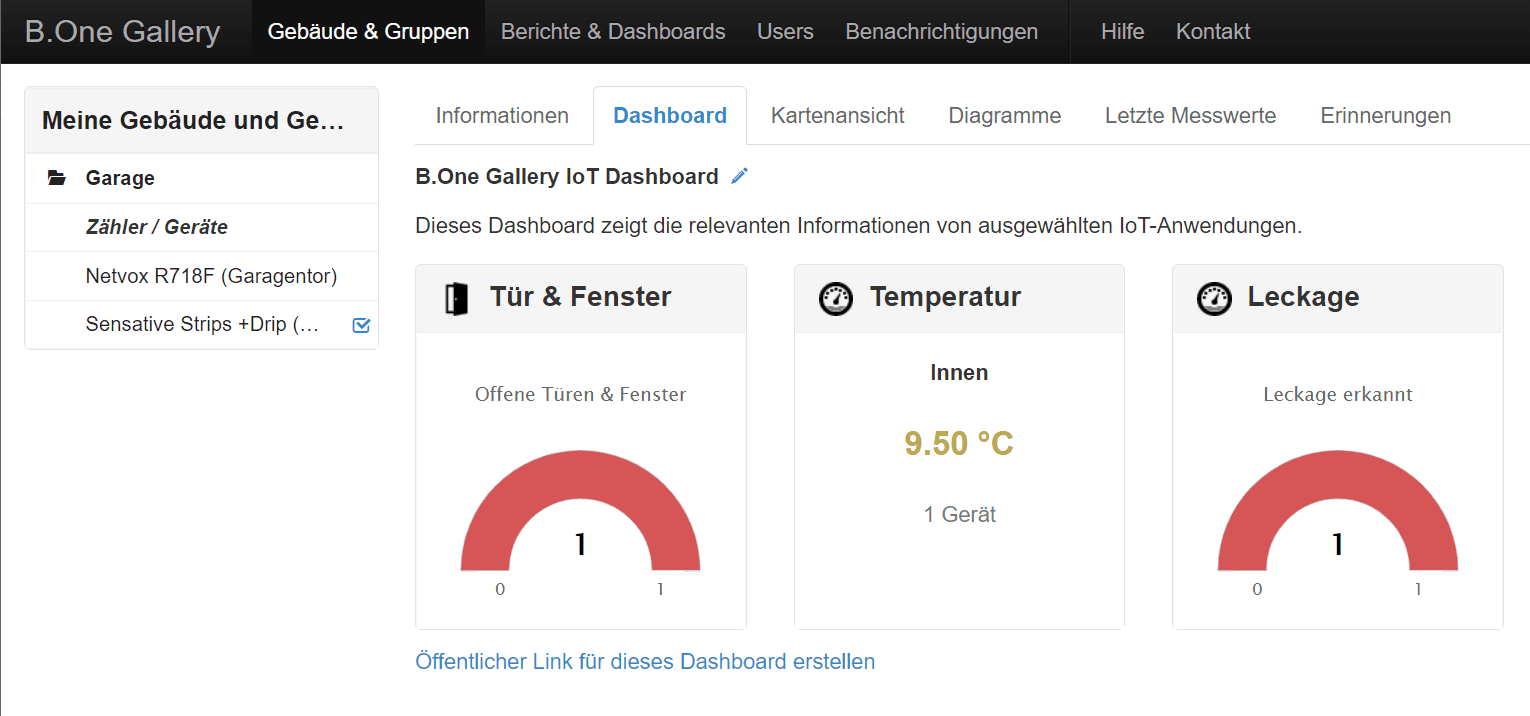Select Netvox R718F (Garagentor) device
Viewport: 1530px width, 716px height.
pyautogui.click(x=202, y=276)
